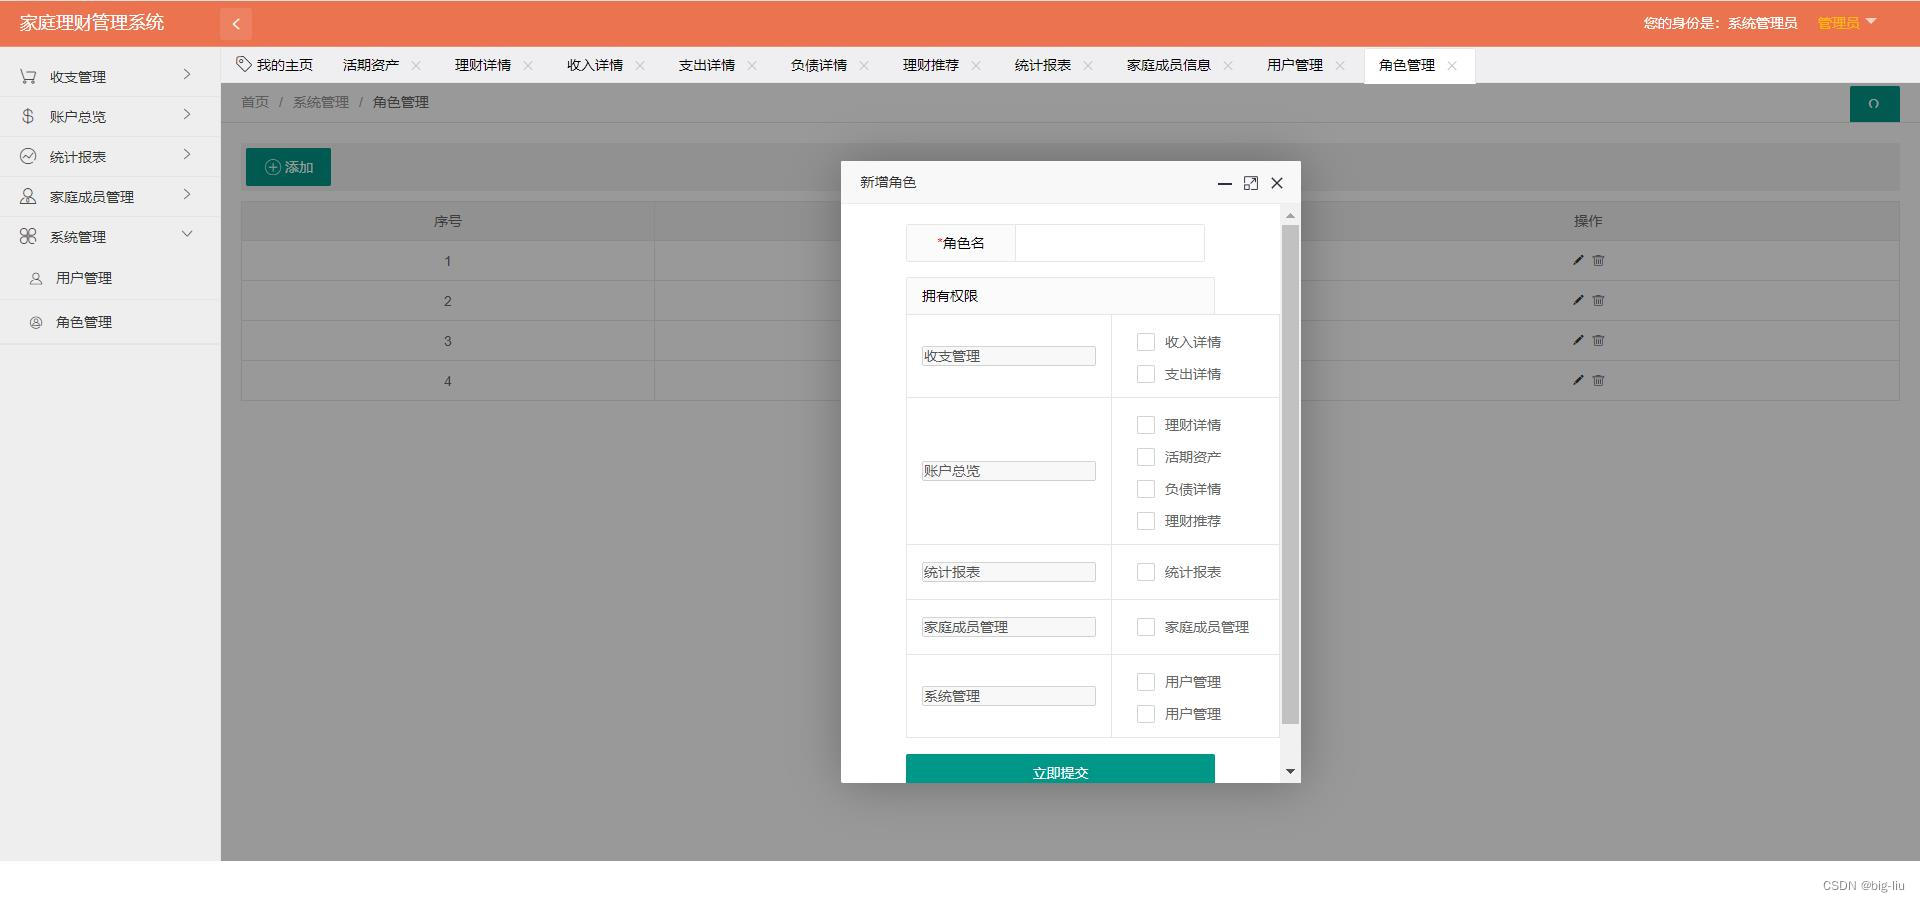Viewport: 1920px width, 902px height.
Task: Click the tag icon on 我的主页 tab
Action: [x=243, y=64]
